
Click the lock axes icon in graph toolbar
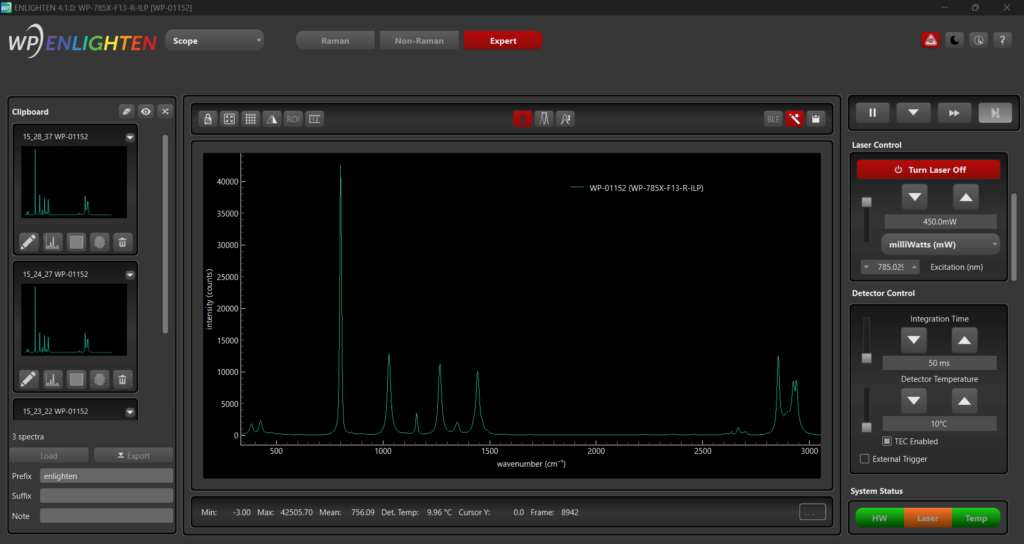pyautogui.click(x=208, y=118)
